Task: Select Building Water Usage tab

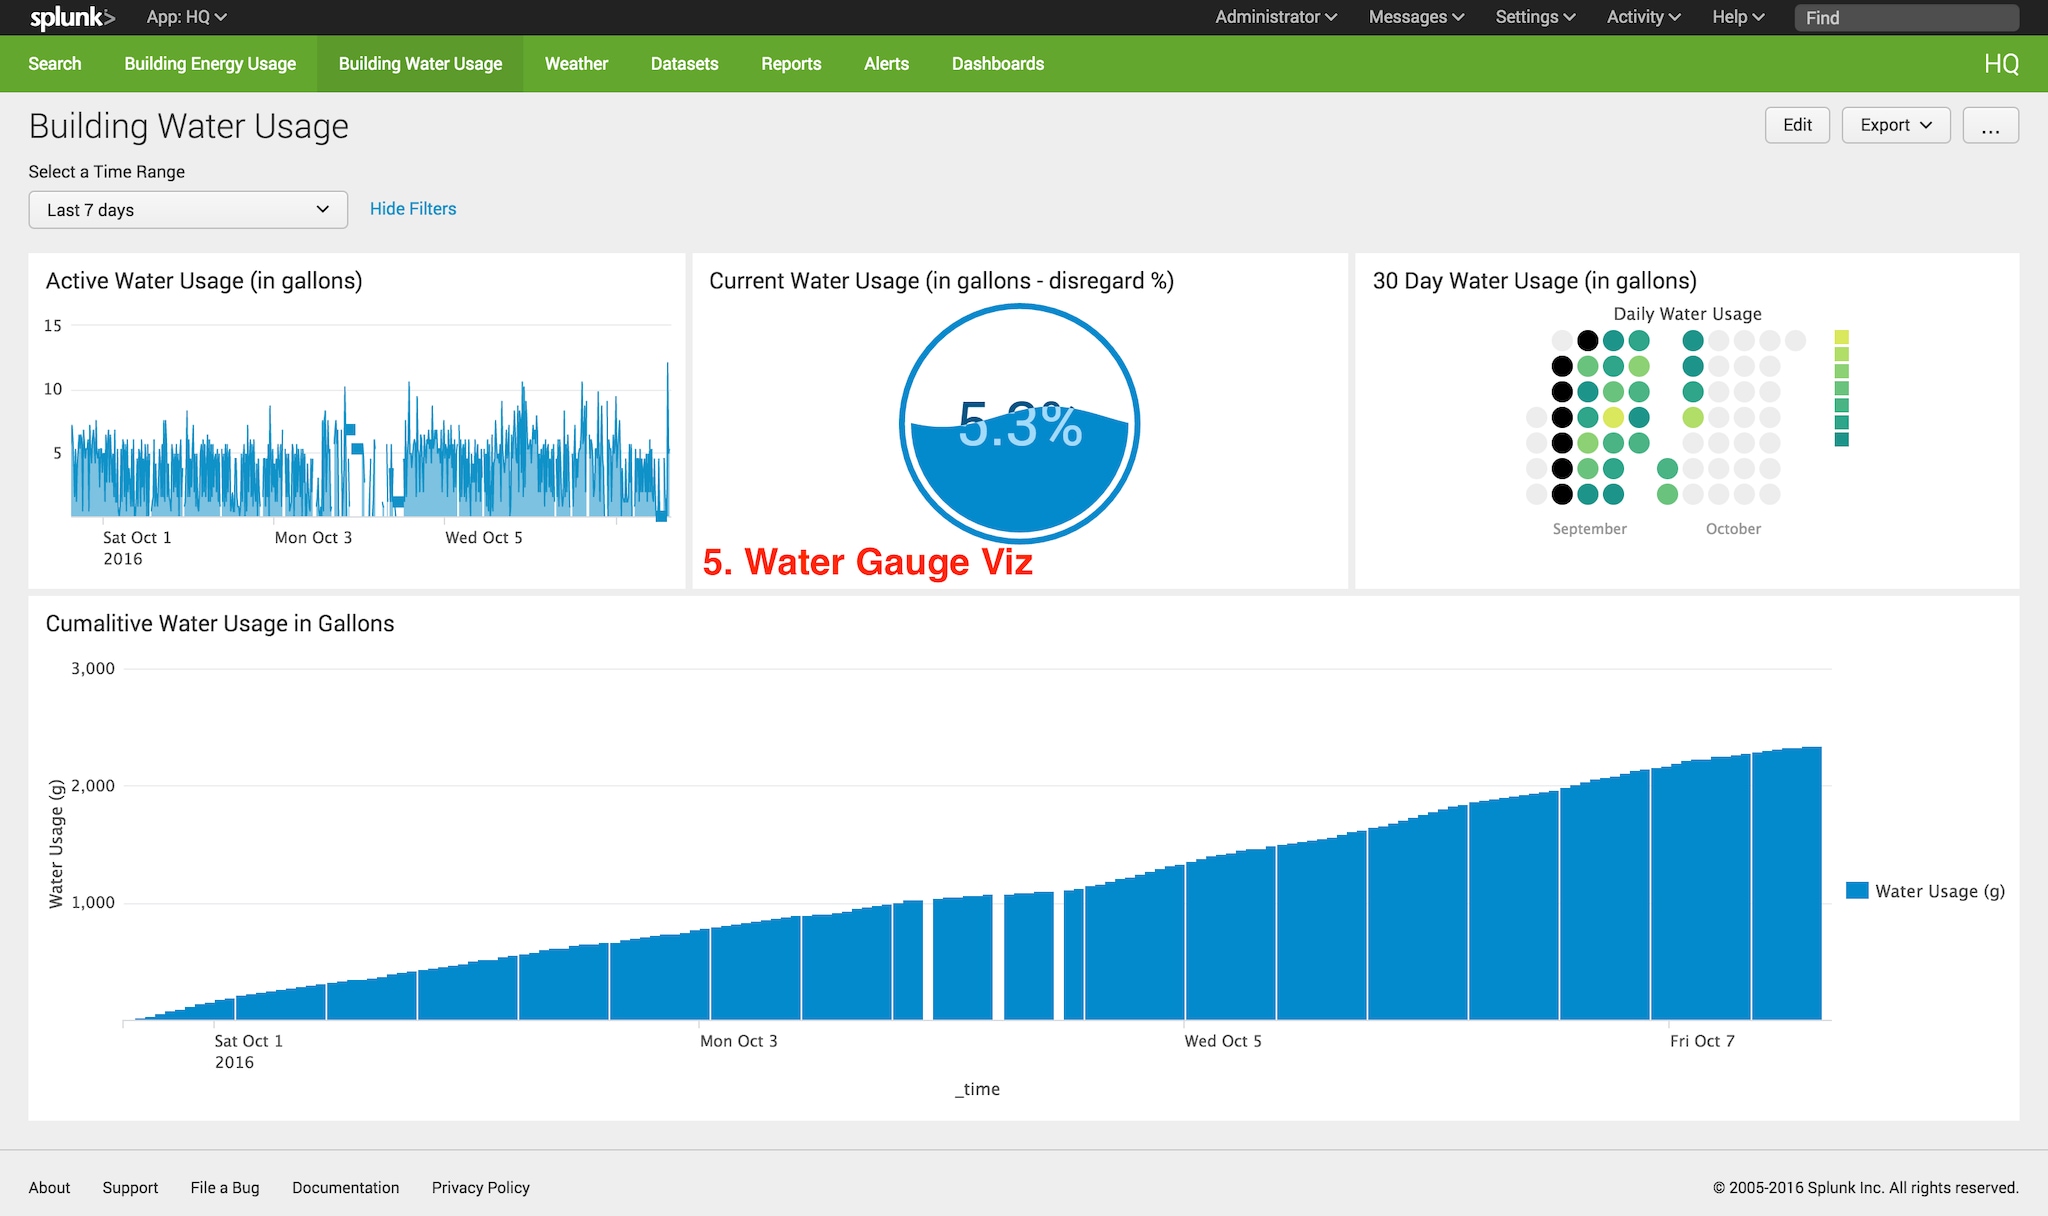Action: pos(420,64)
